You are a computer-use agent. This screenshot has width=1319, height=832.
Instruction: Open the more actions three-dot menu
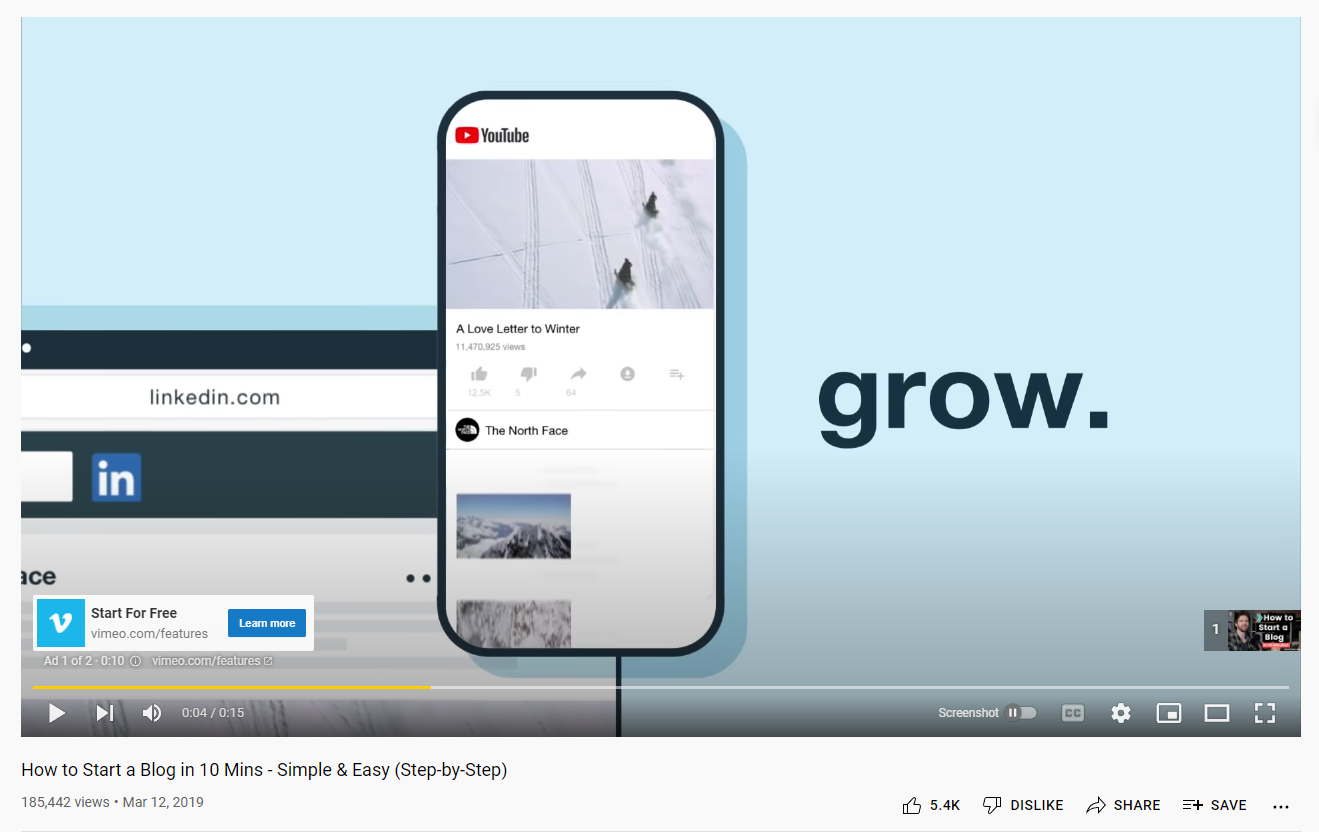tap(1281, 805)
